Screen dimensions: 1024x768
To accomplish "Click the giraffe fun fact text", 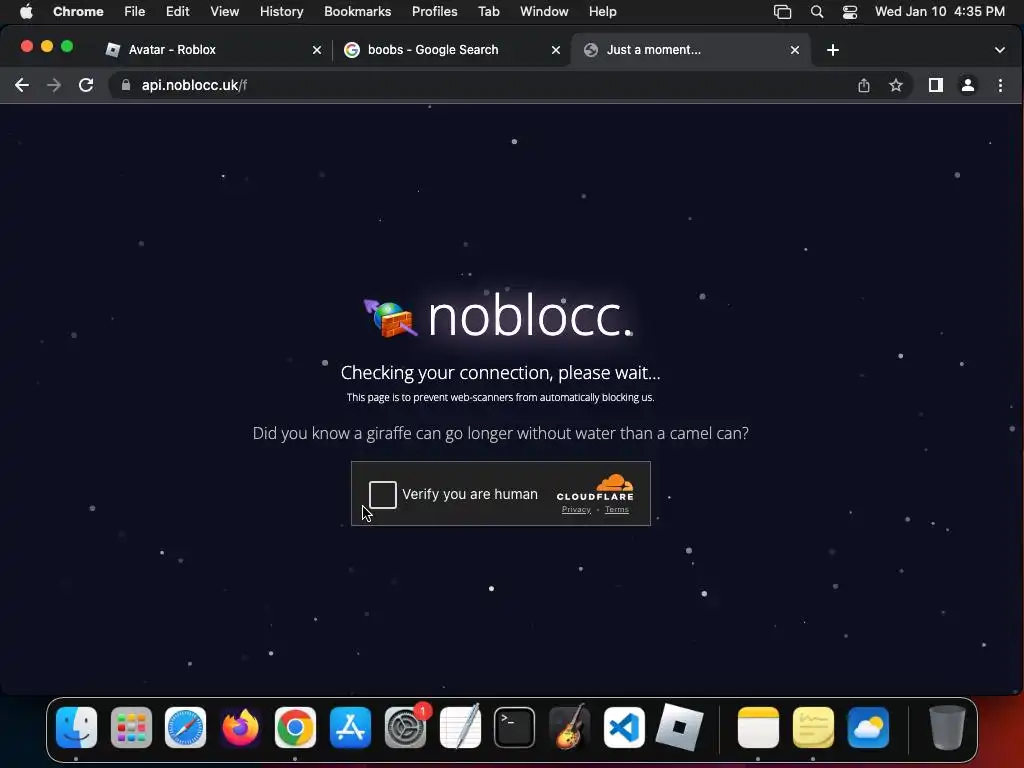I will pos(500,434).
